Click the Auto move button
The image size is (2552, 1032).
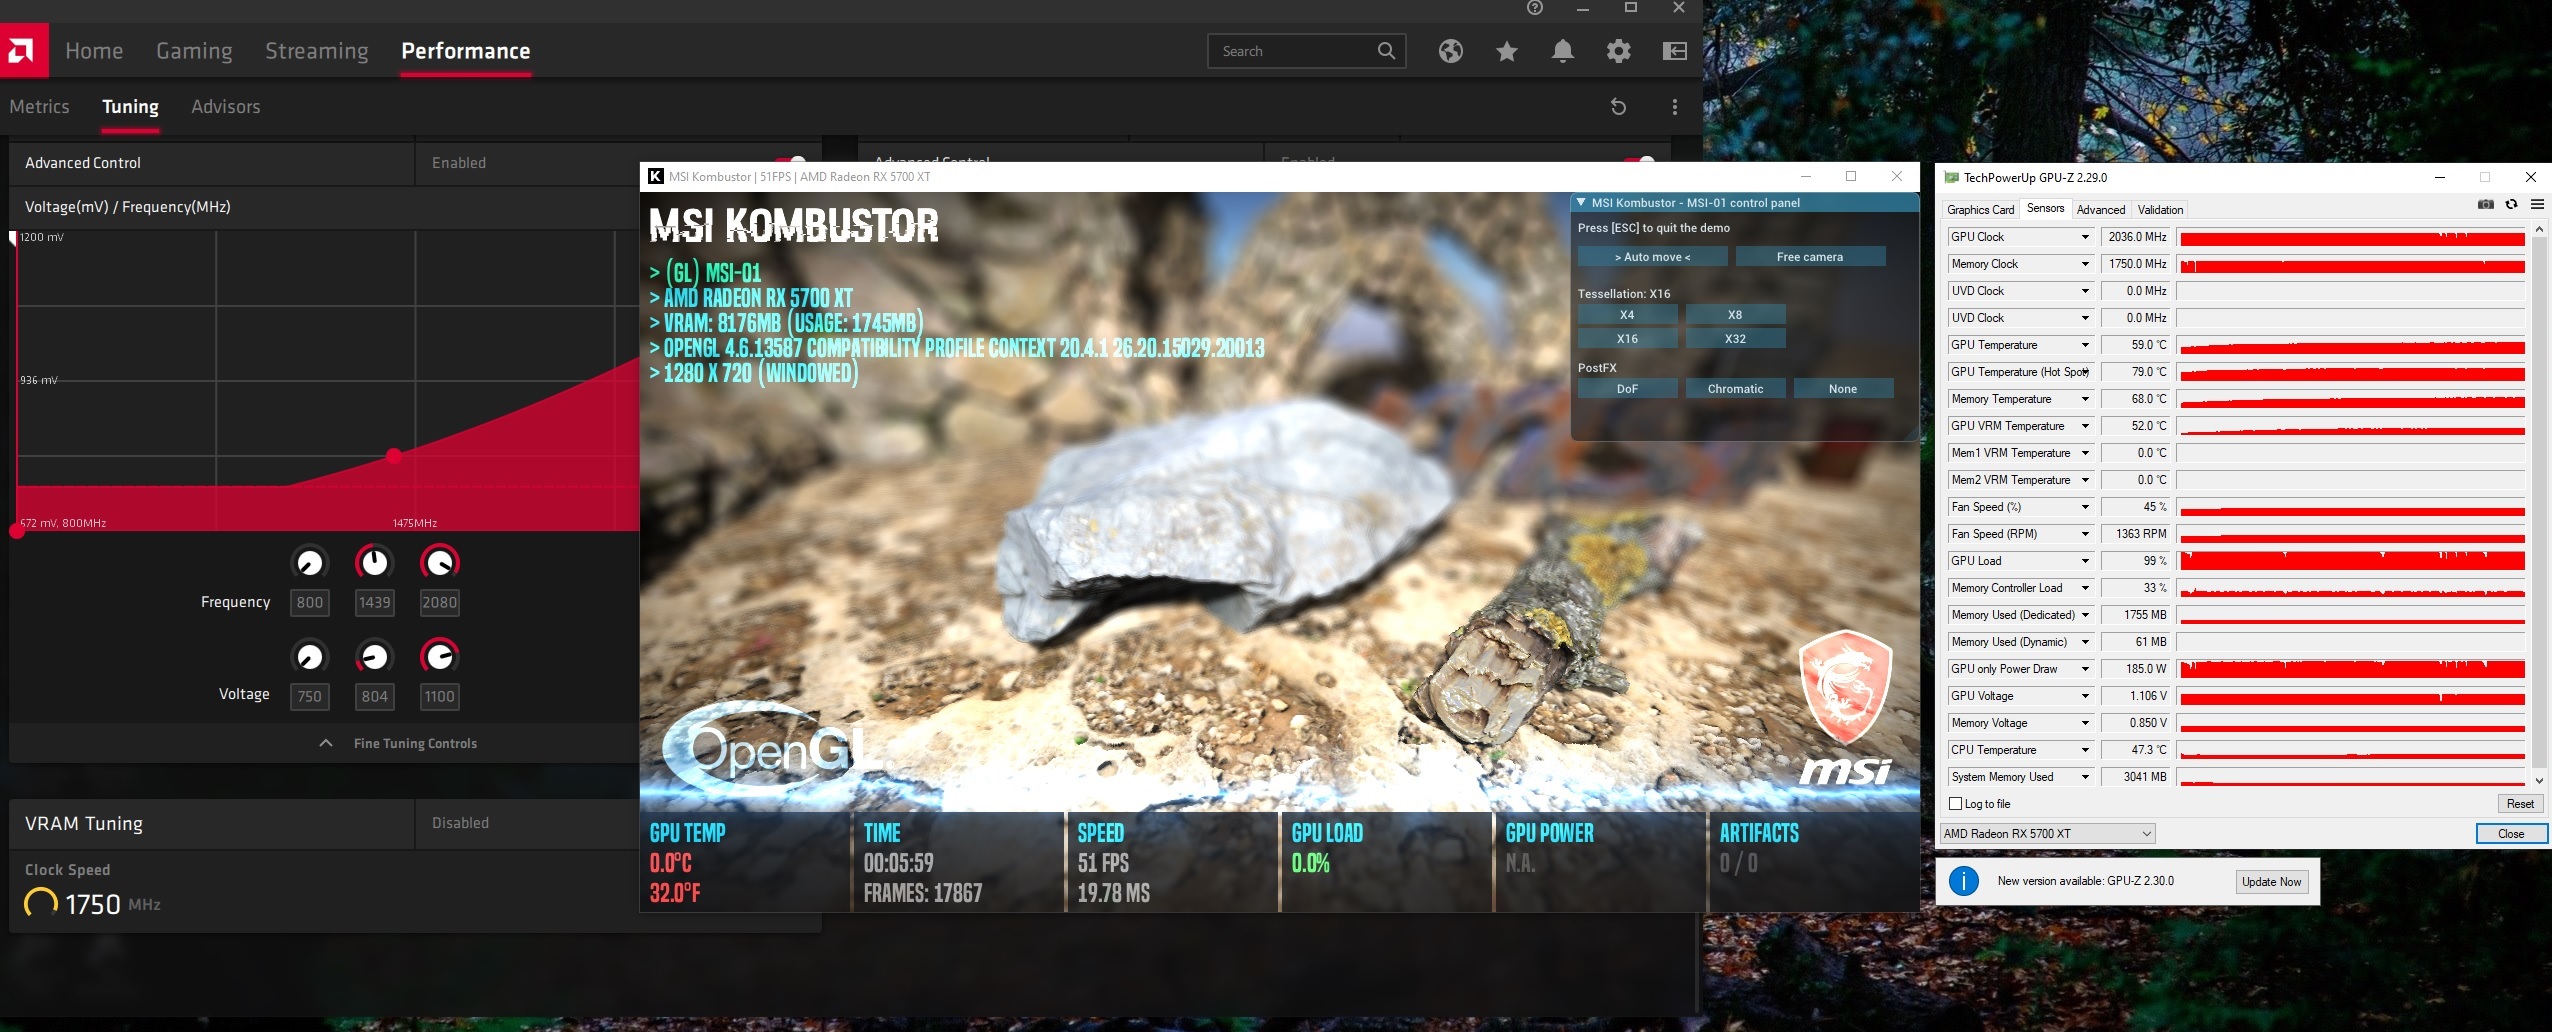1652,257
